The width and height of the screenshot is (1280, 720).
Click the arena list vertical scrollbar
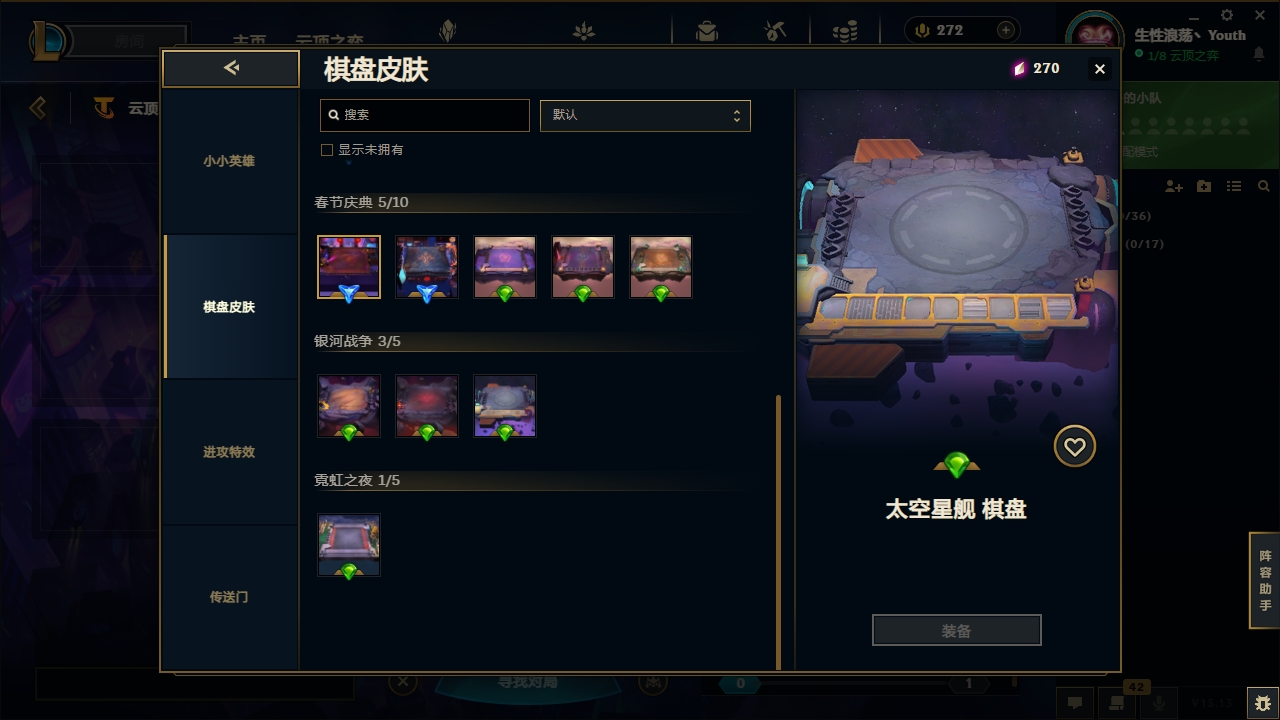pos(779,532)
